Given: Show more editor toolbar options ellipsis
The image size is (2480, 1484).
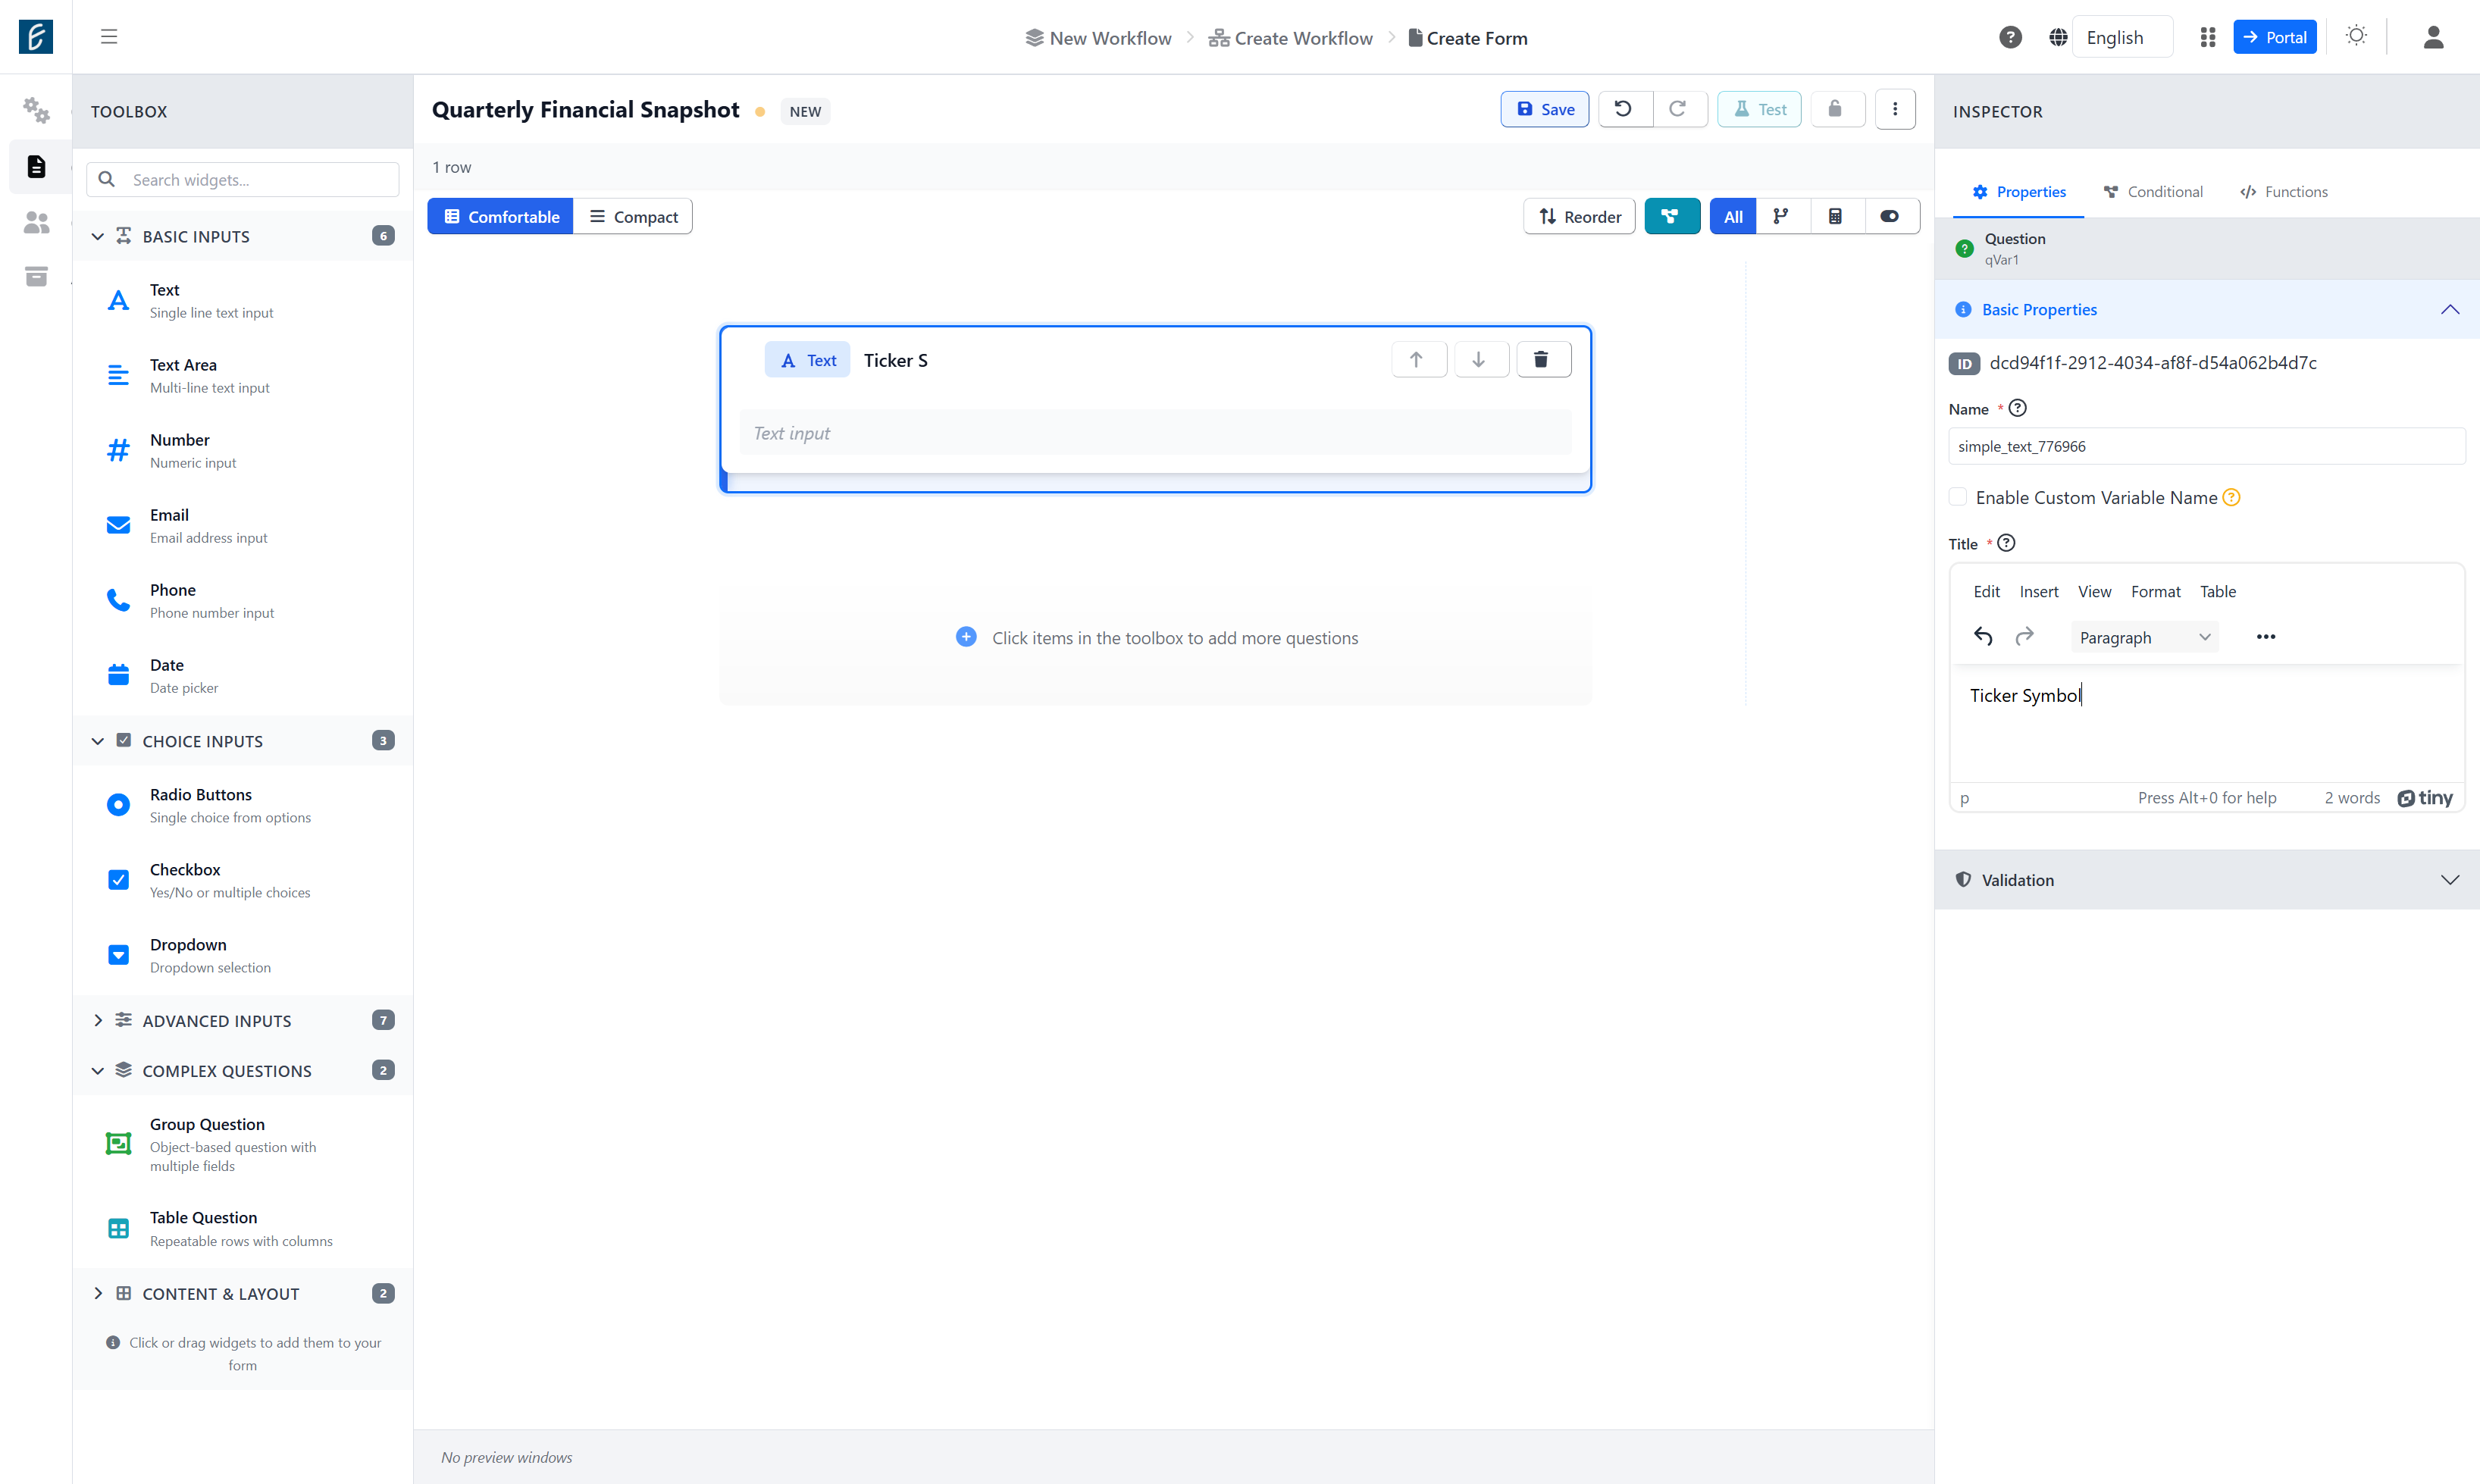Looking at the screenshot, I should [2266, 637].
